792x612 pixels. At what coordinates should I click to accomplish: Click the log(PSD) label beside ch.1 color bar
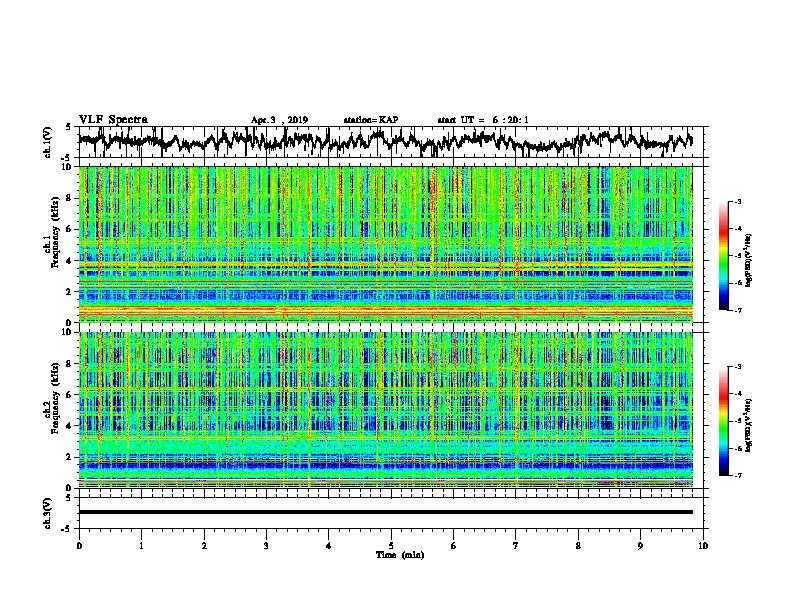coord(749,260)
